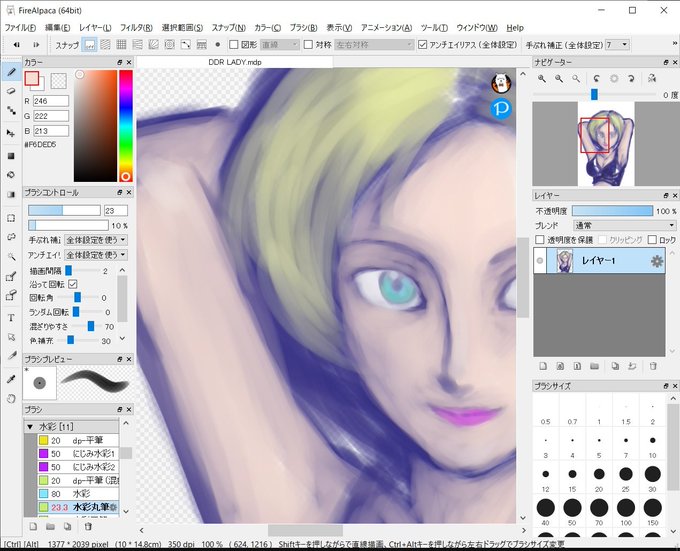Enable 透明度を保護 checkbox
This screenshot has height=551, width=680.
click(x=539, y=240)
